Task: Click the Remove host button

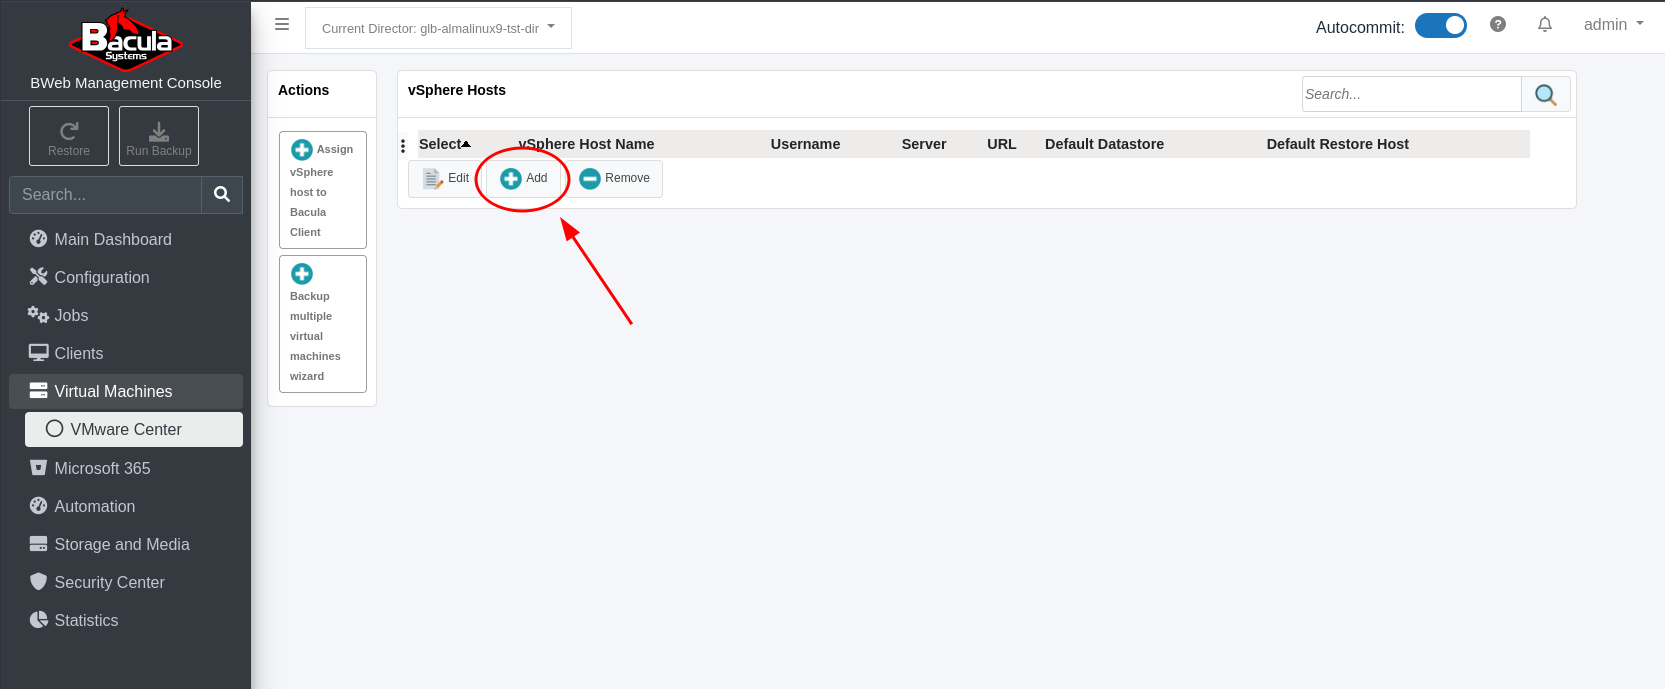Action: pos(615,179)
